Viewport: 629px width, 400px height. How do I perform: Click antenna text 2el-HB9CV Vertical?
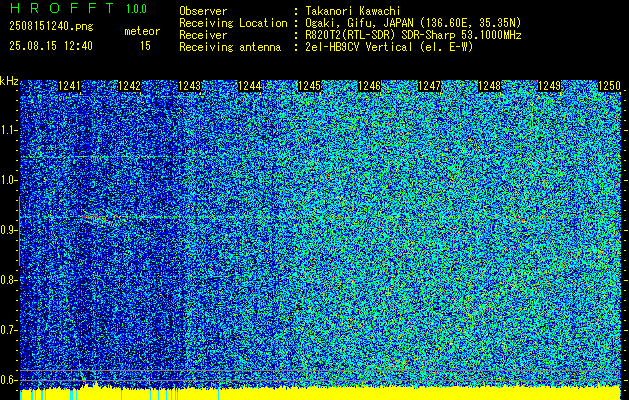coord(359,47)
